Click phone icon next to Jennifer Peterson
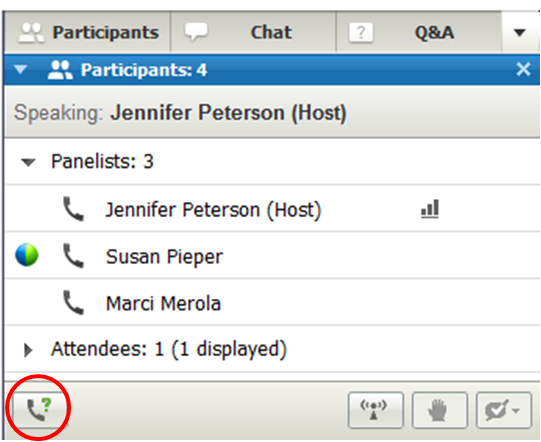The image size is (541, 442). (73, 209)
